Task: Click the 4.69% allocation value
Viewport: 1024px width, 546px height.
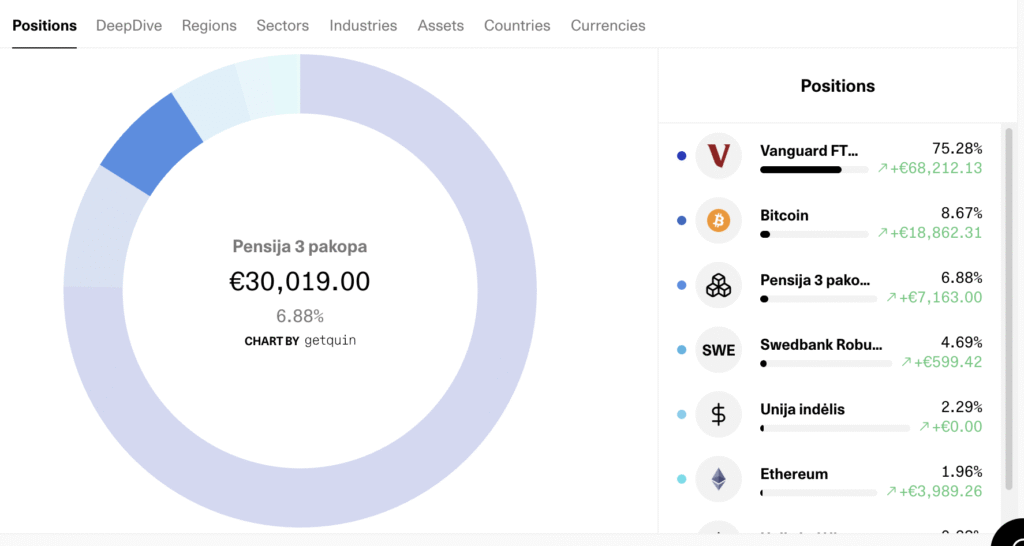Action: pos(961,342)
